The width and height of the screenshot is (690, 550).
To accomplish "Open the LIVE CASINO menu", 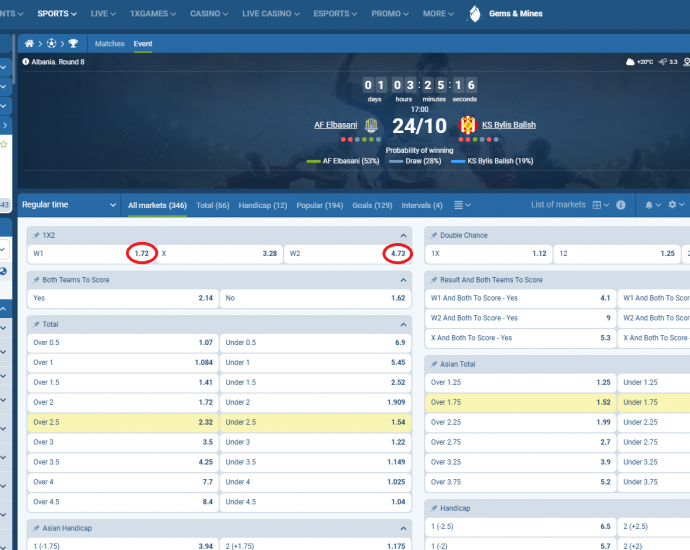I will 271,14.
